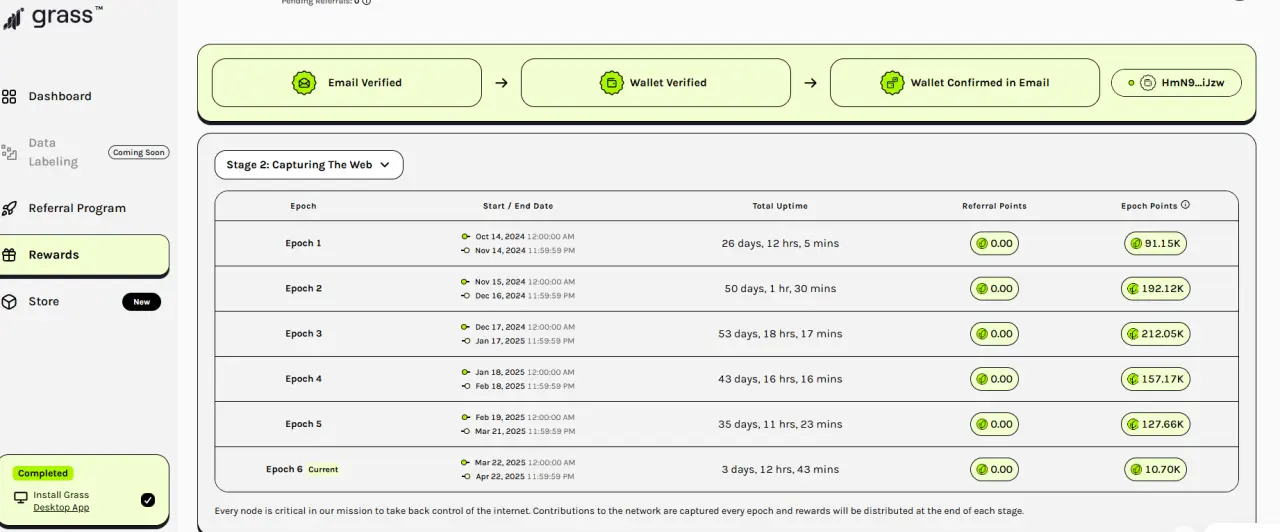Click the Epoch column header
Image resolution: width=1280 pixels, height=532 pixels.
[x=303, y=206]
